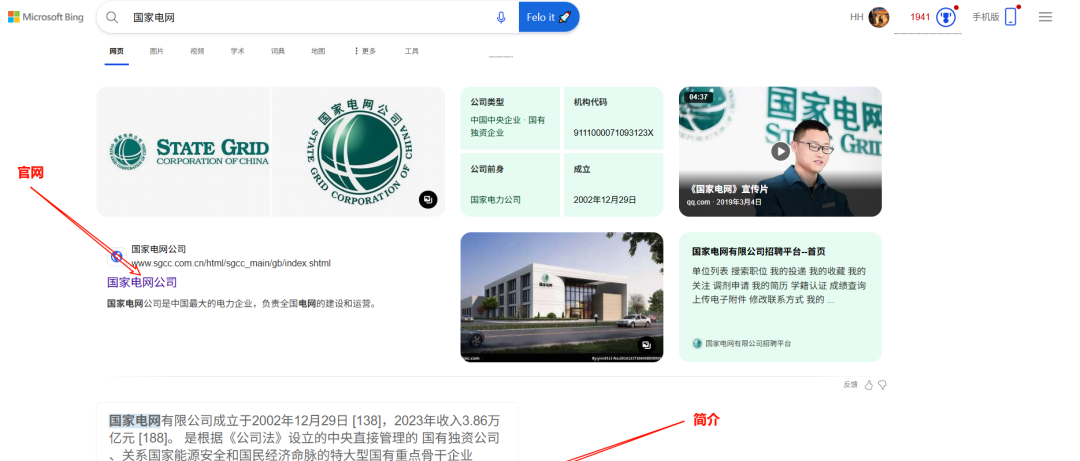Click the founding date 2002年12月29日
The image size is (1080, 461).
pyautogui.click(x=605, y=200)
